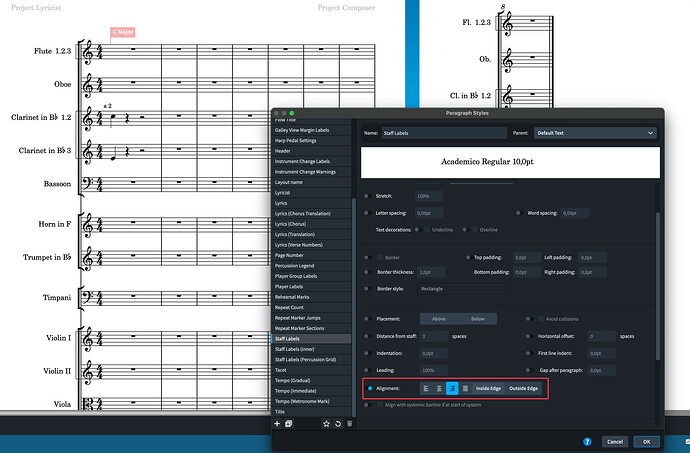Select Tempo (Metronome Mark) style
Screen dimensions: 690x453
click(311, 401)
